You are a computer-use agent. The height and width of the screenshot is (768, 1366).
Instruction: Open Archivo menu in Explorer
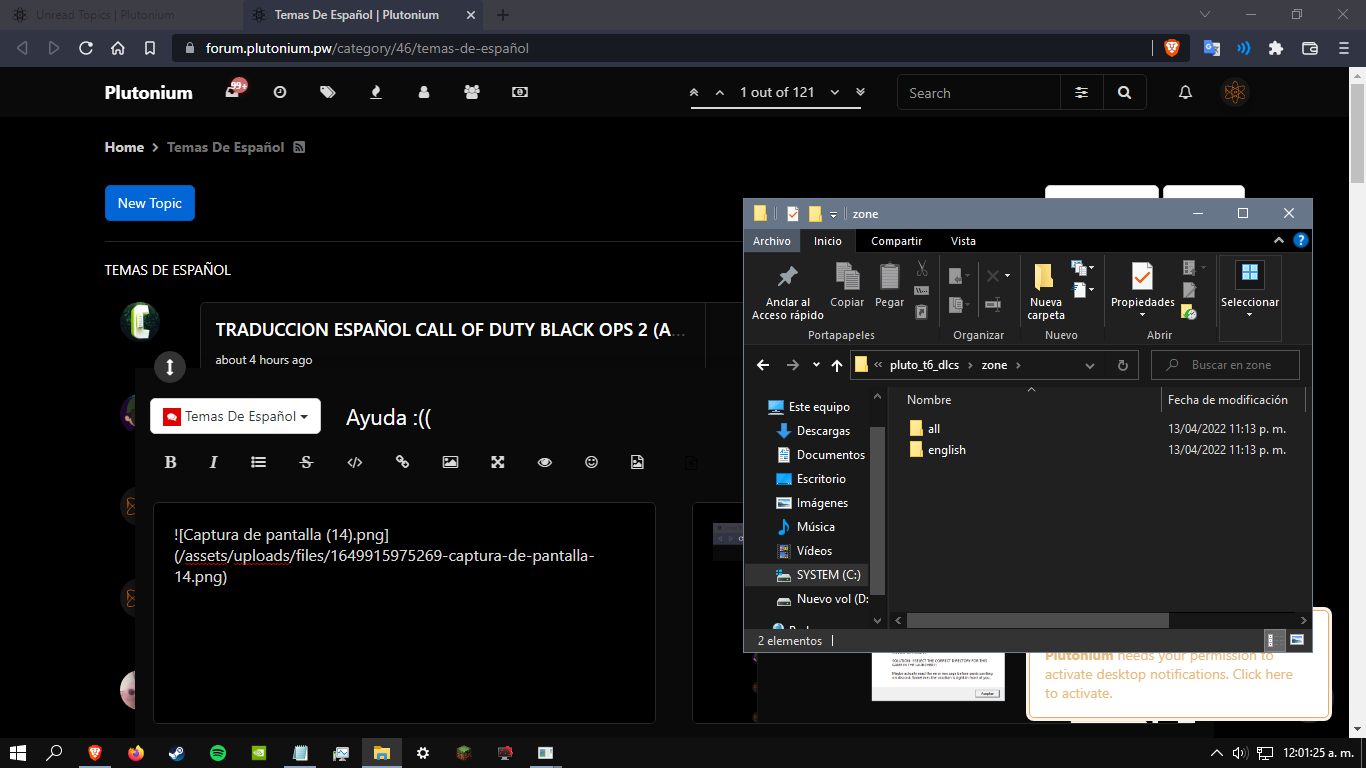point(771,241)
